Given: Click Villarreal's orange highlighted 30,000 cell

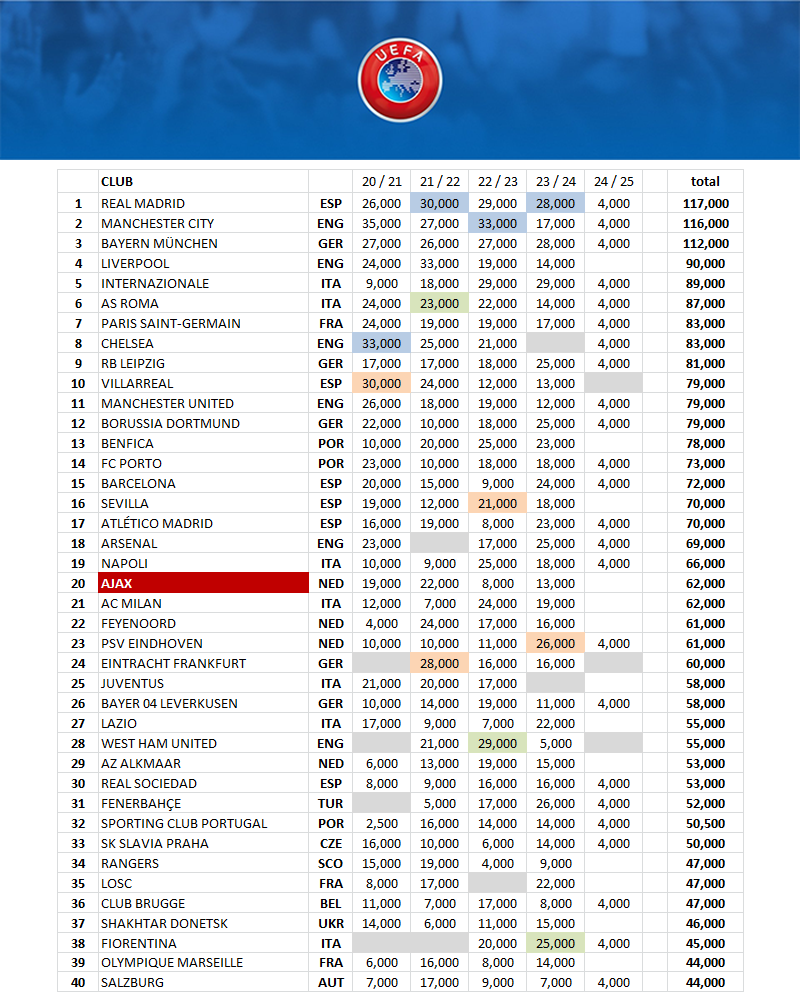Looking at the screenshot, I should pyautogui.click(x=381, y=383).
